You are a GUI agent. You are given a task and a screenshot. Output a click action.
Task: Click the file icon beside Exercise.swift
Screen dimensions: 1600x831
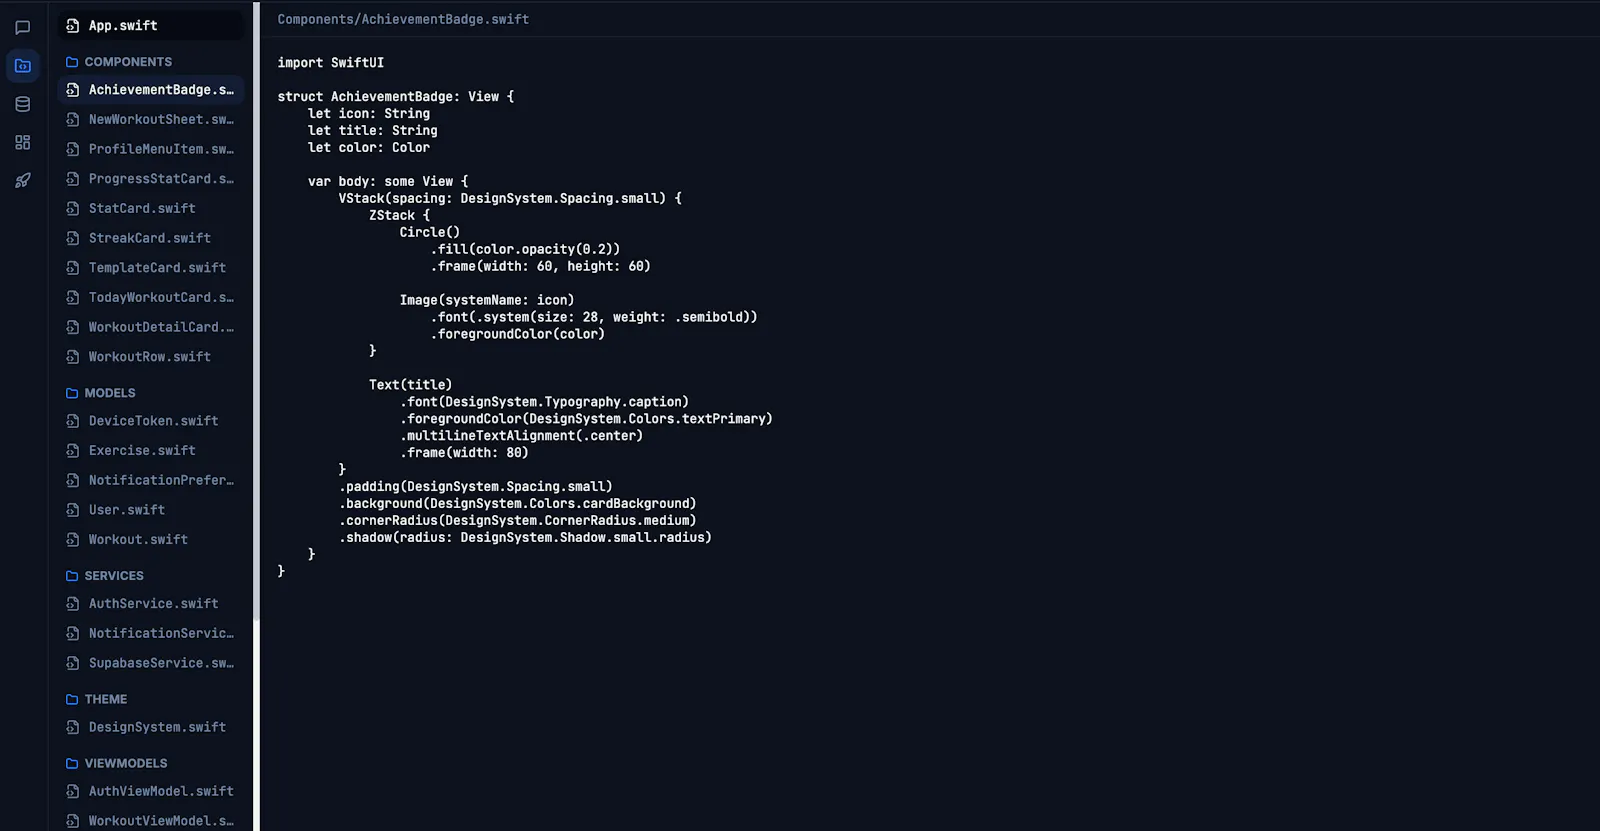[x=72, y=451]
